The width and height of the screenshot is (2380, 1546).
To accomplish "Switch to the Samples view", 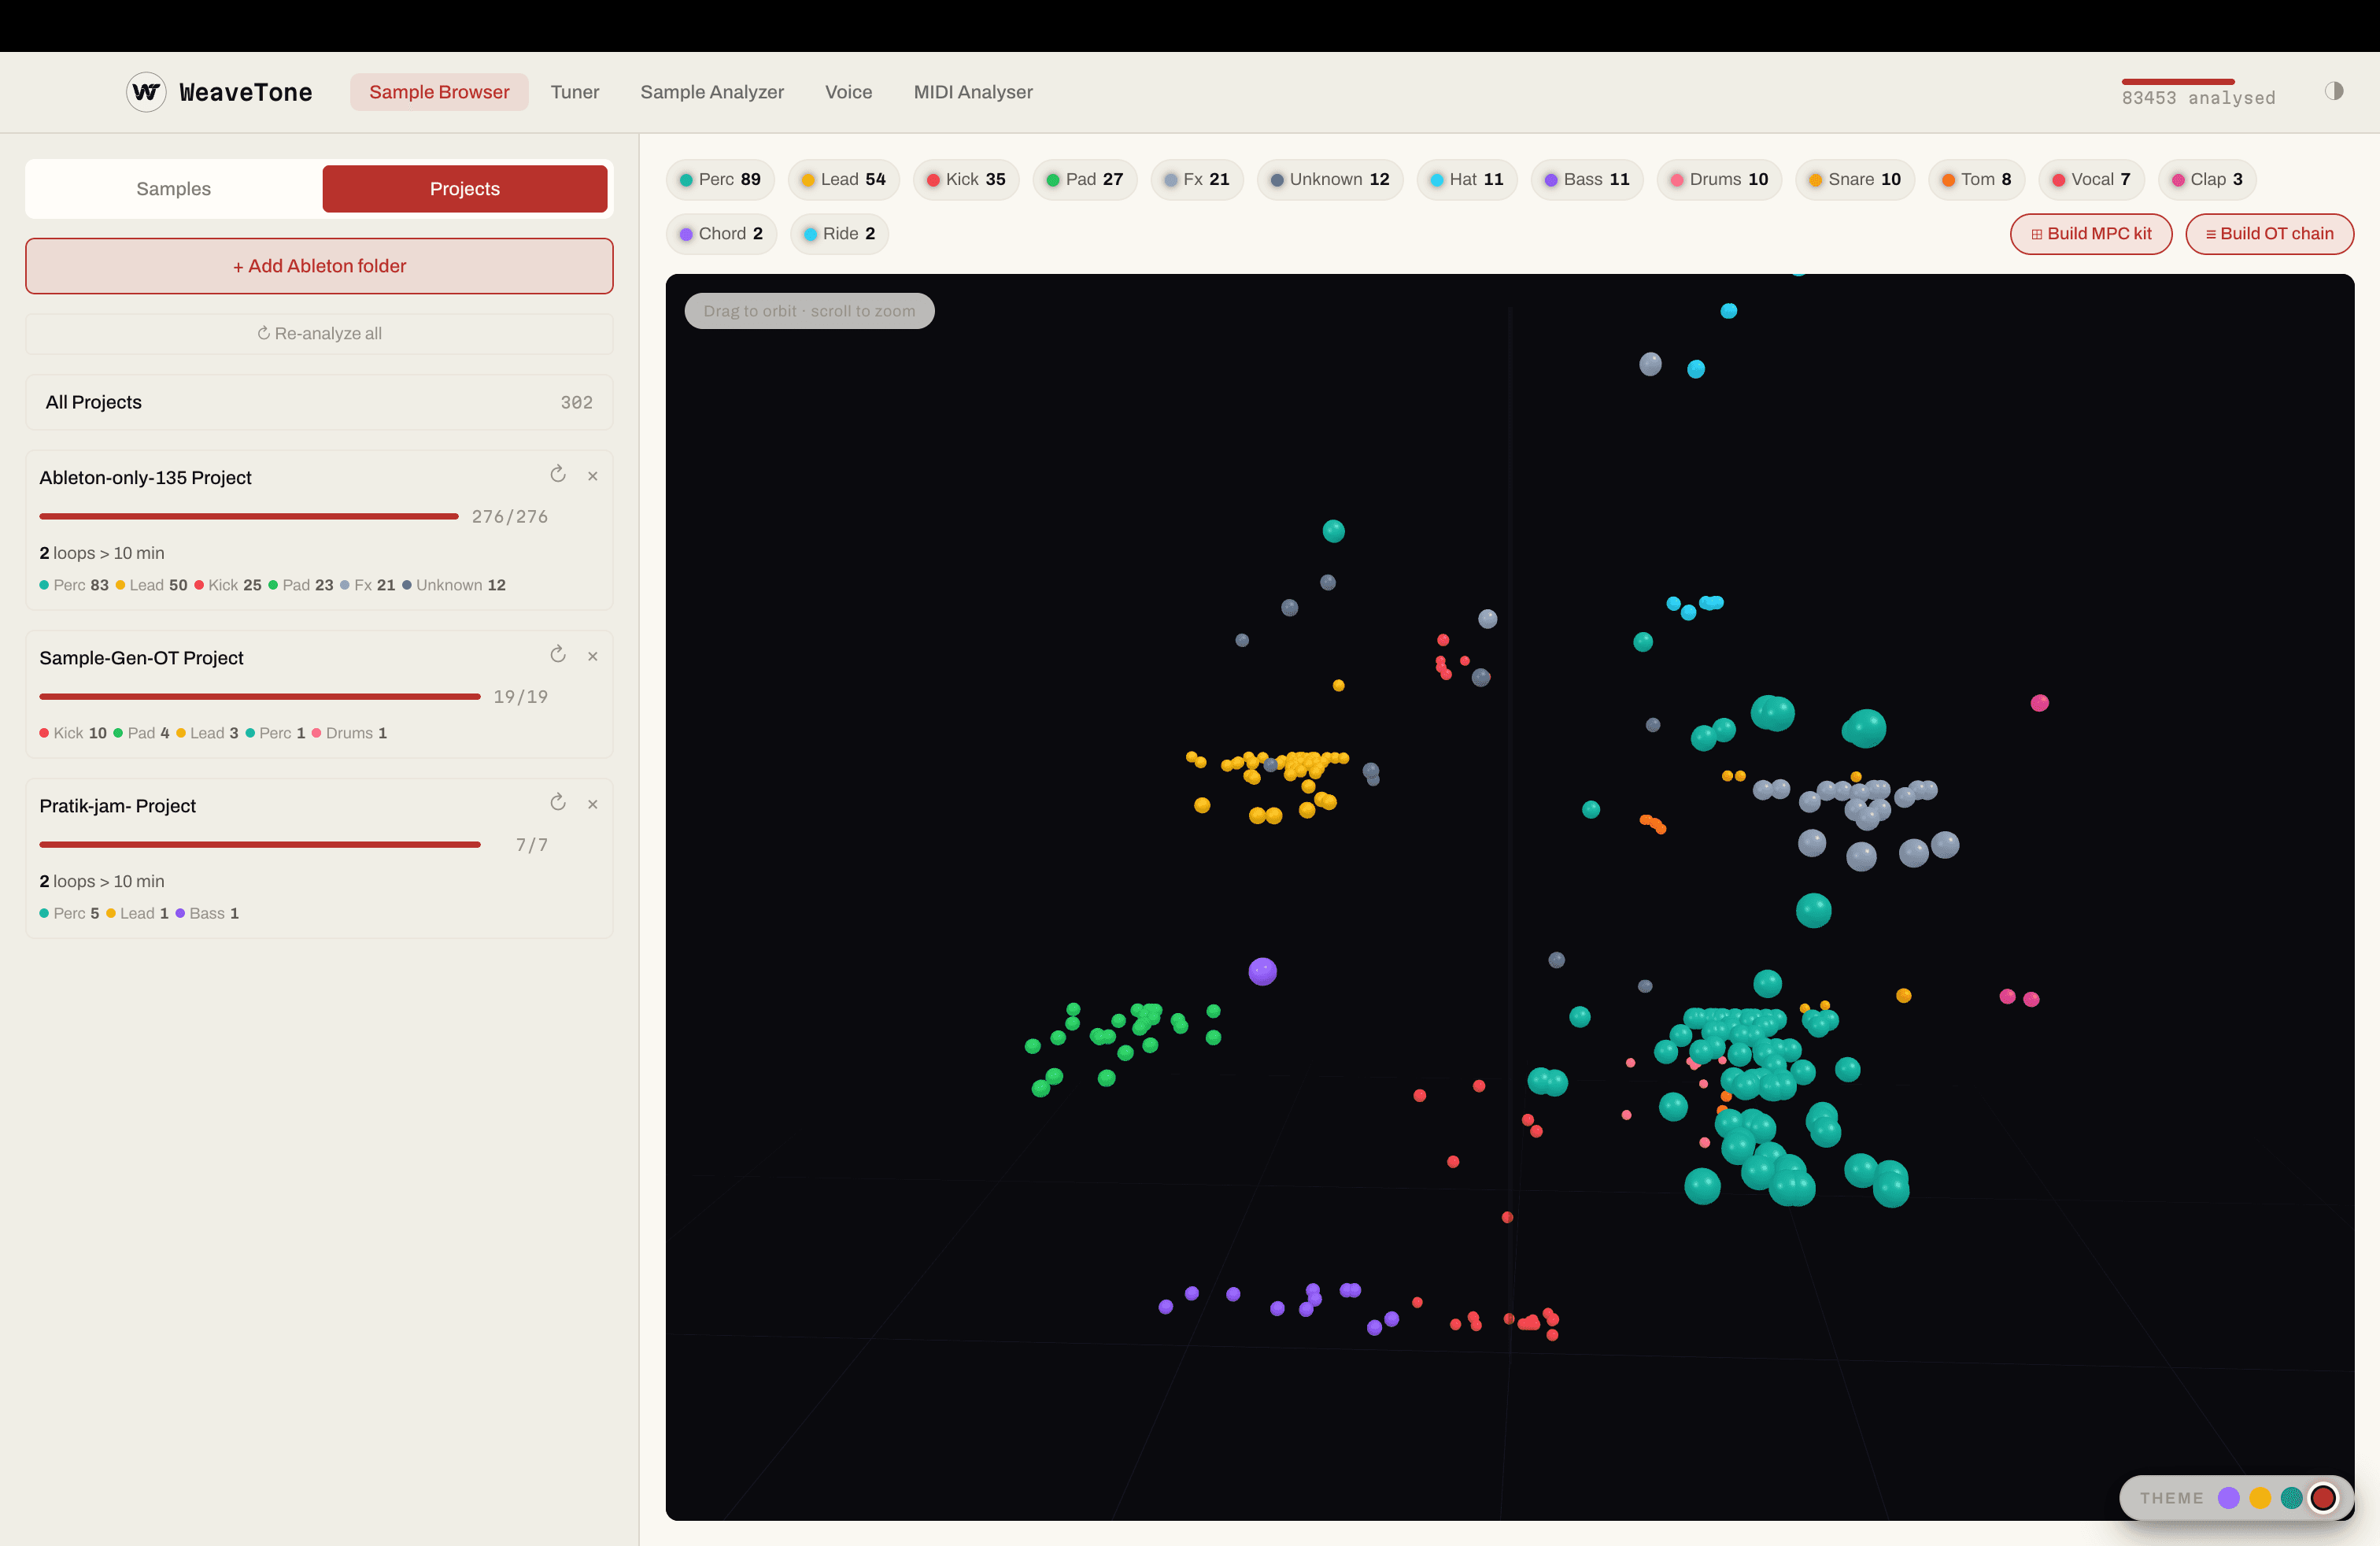I will point(174,189).
